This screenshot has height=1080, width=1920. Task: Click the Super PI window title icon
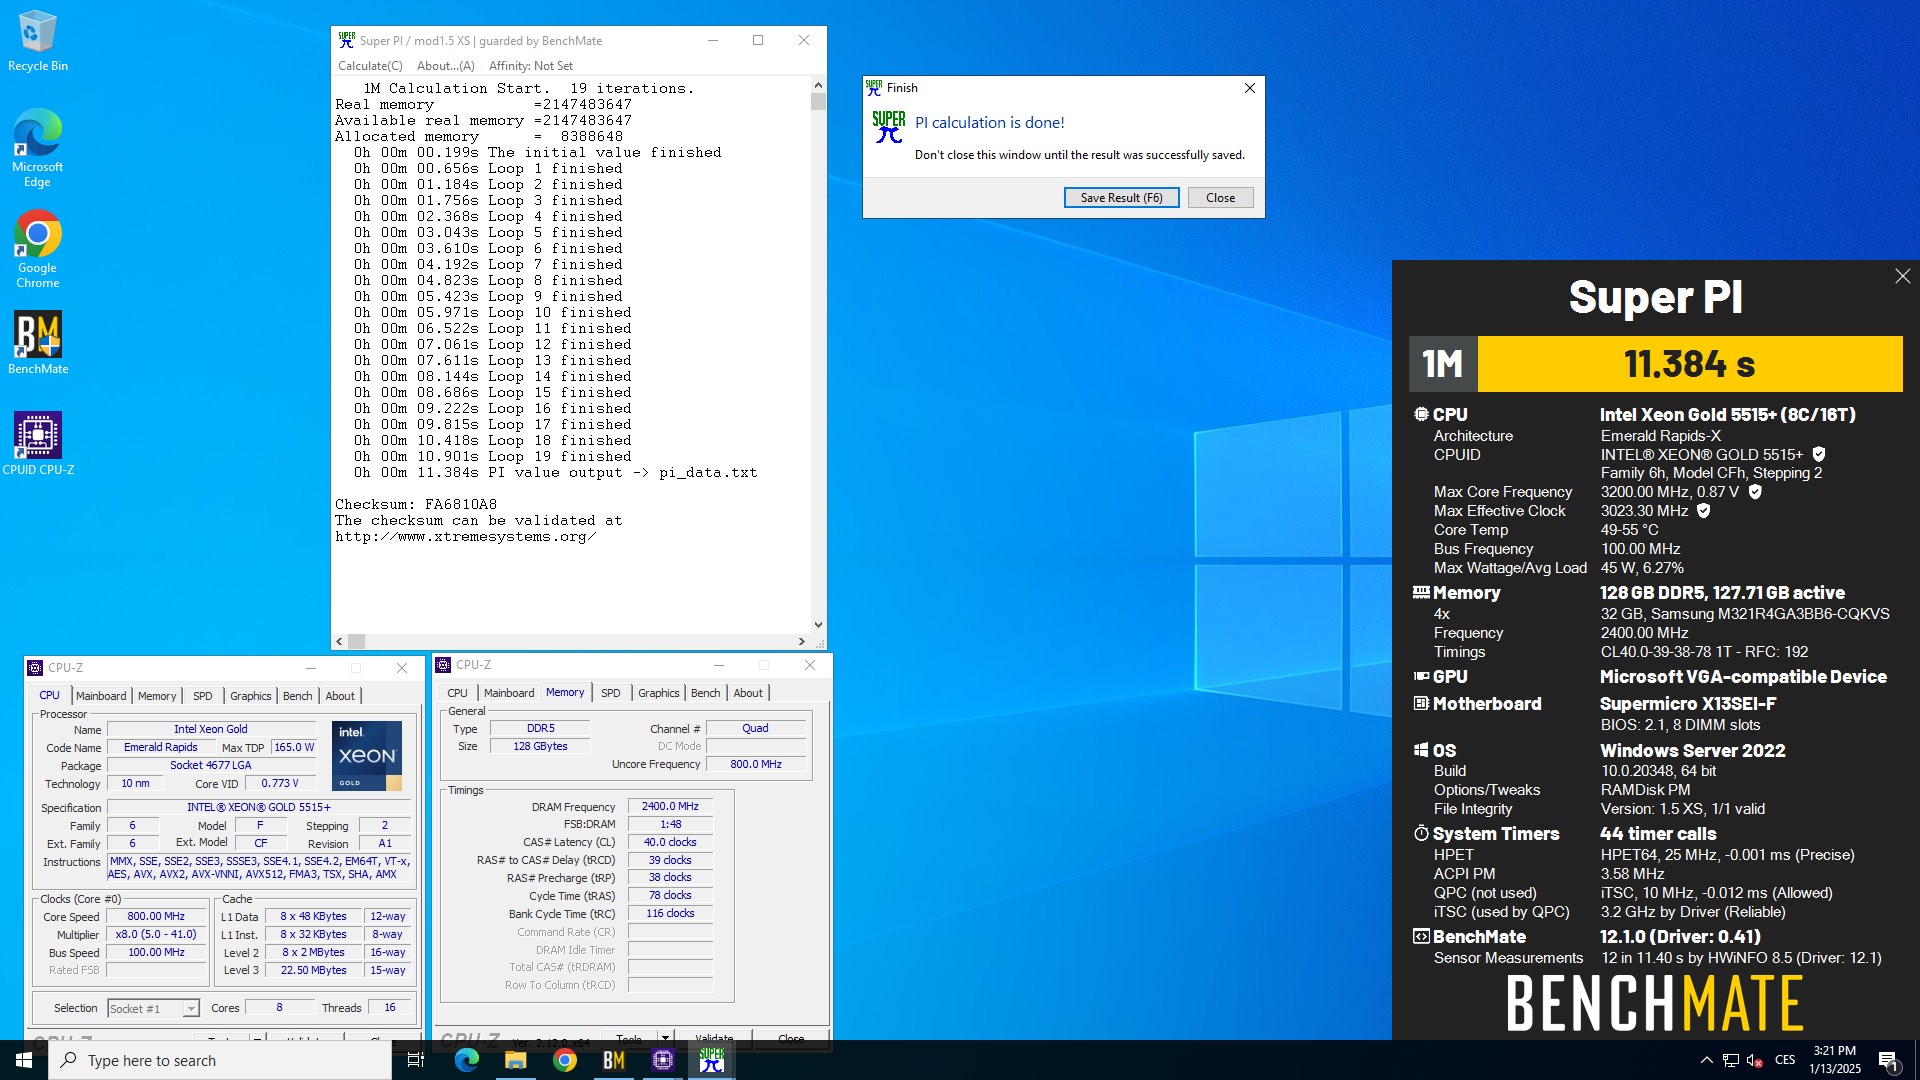347,40
